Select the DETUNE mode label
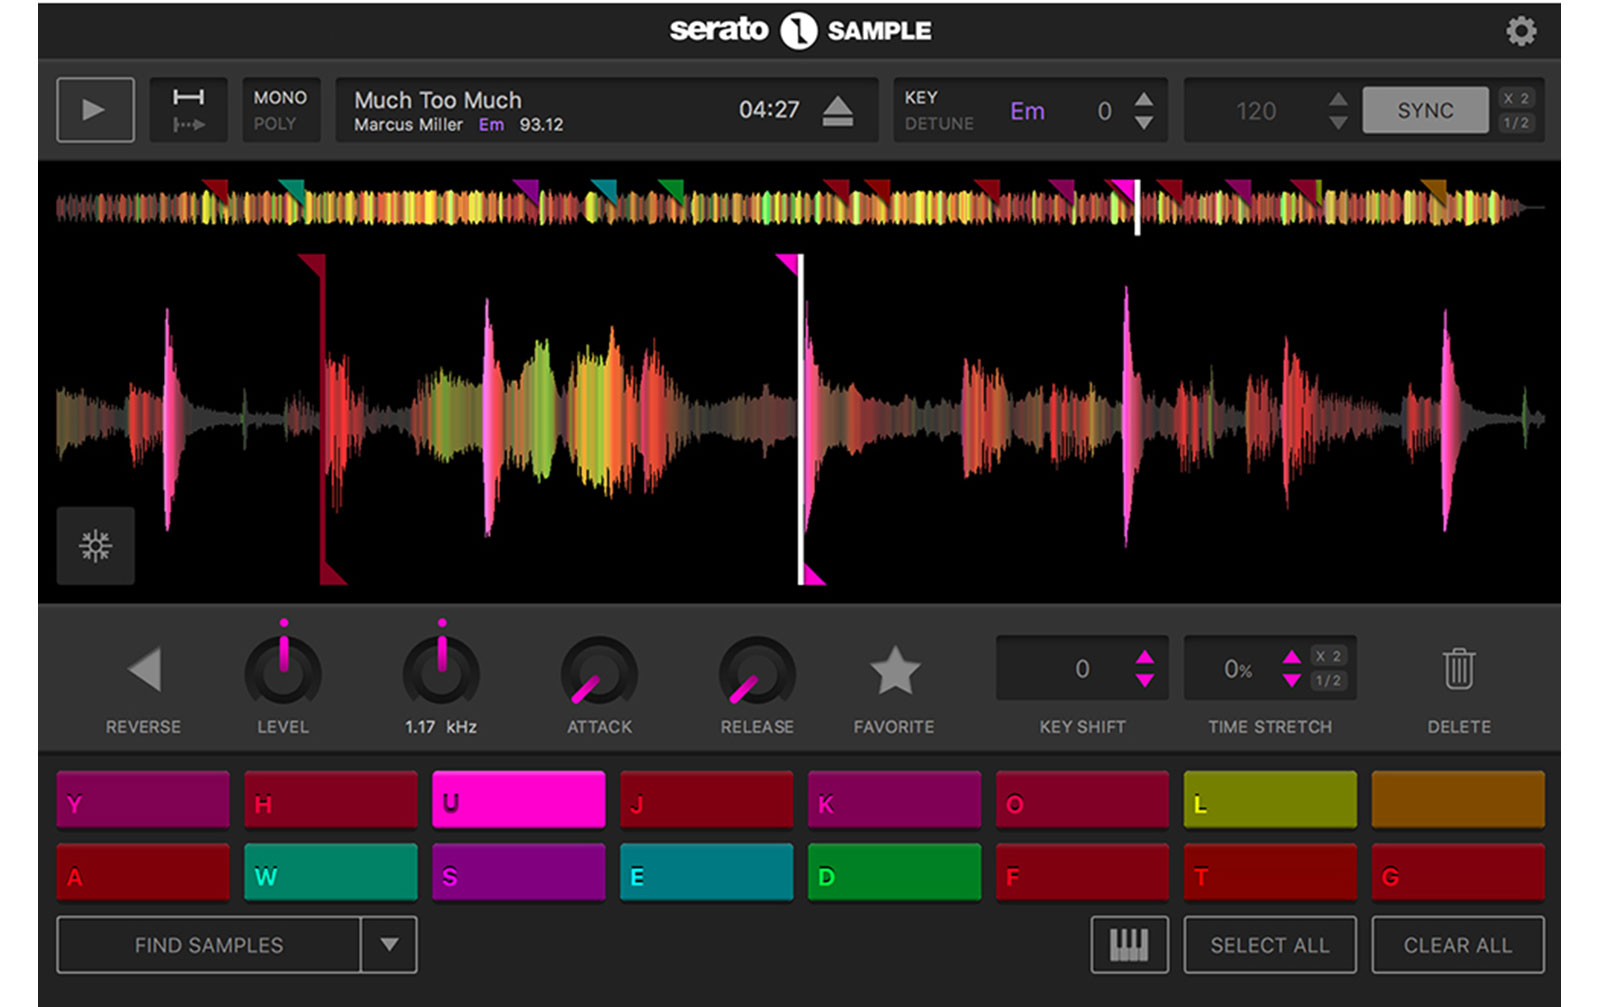 pyautogui.click(x=939, y=123)
